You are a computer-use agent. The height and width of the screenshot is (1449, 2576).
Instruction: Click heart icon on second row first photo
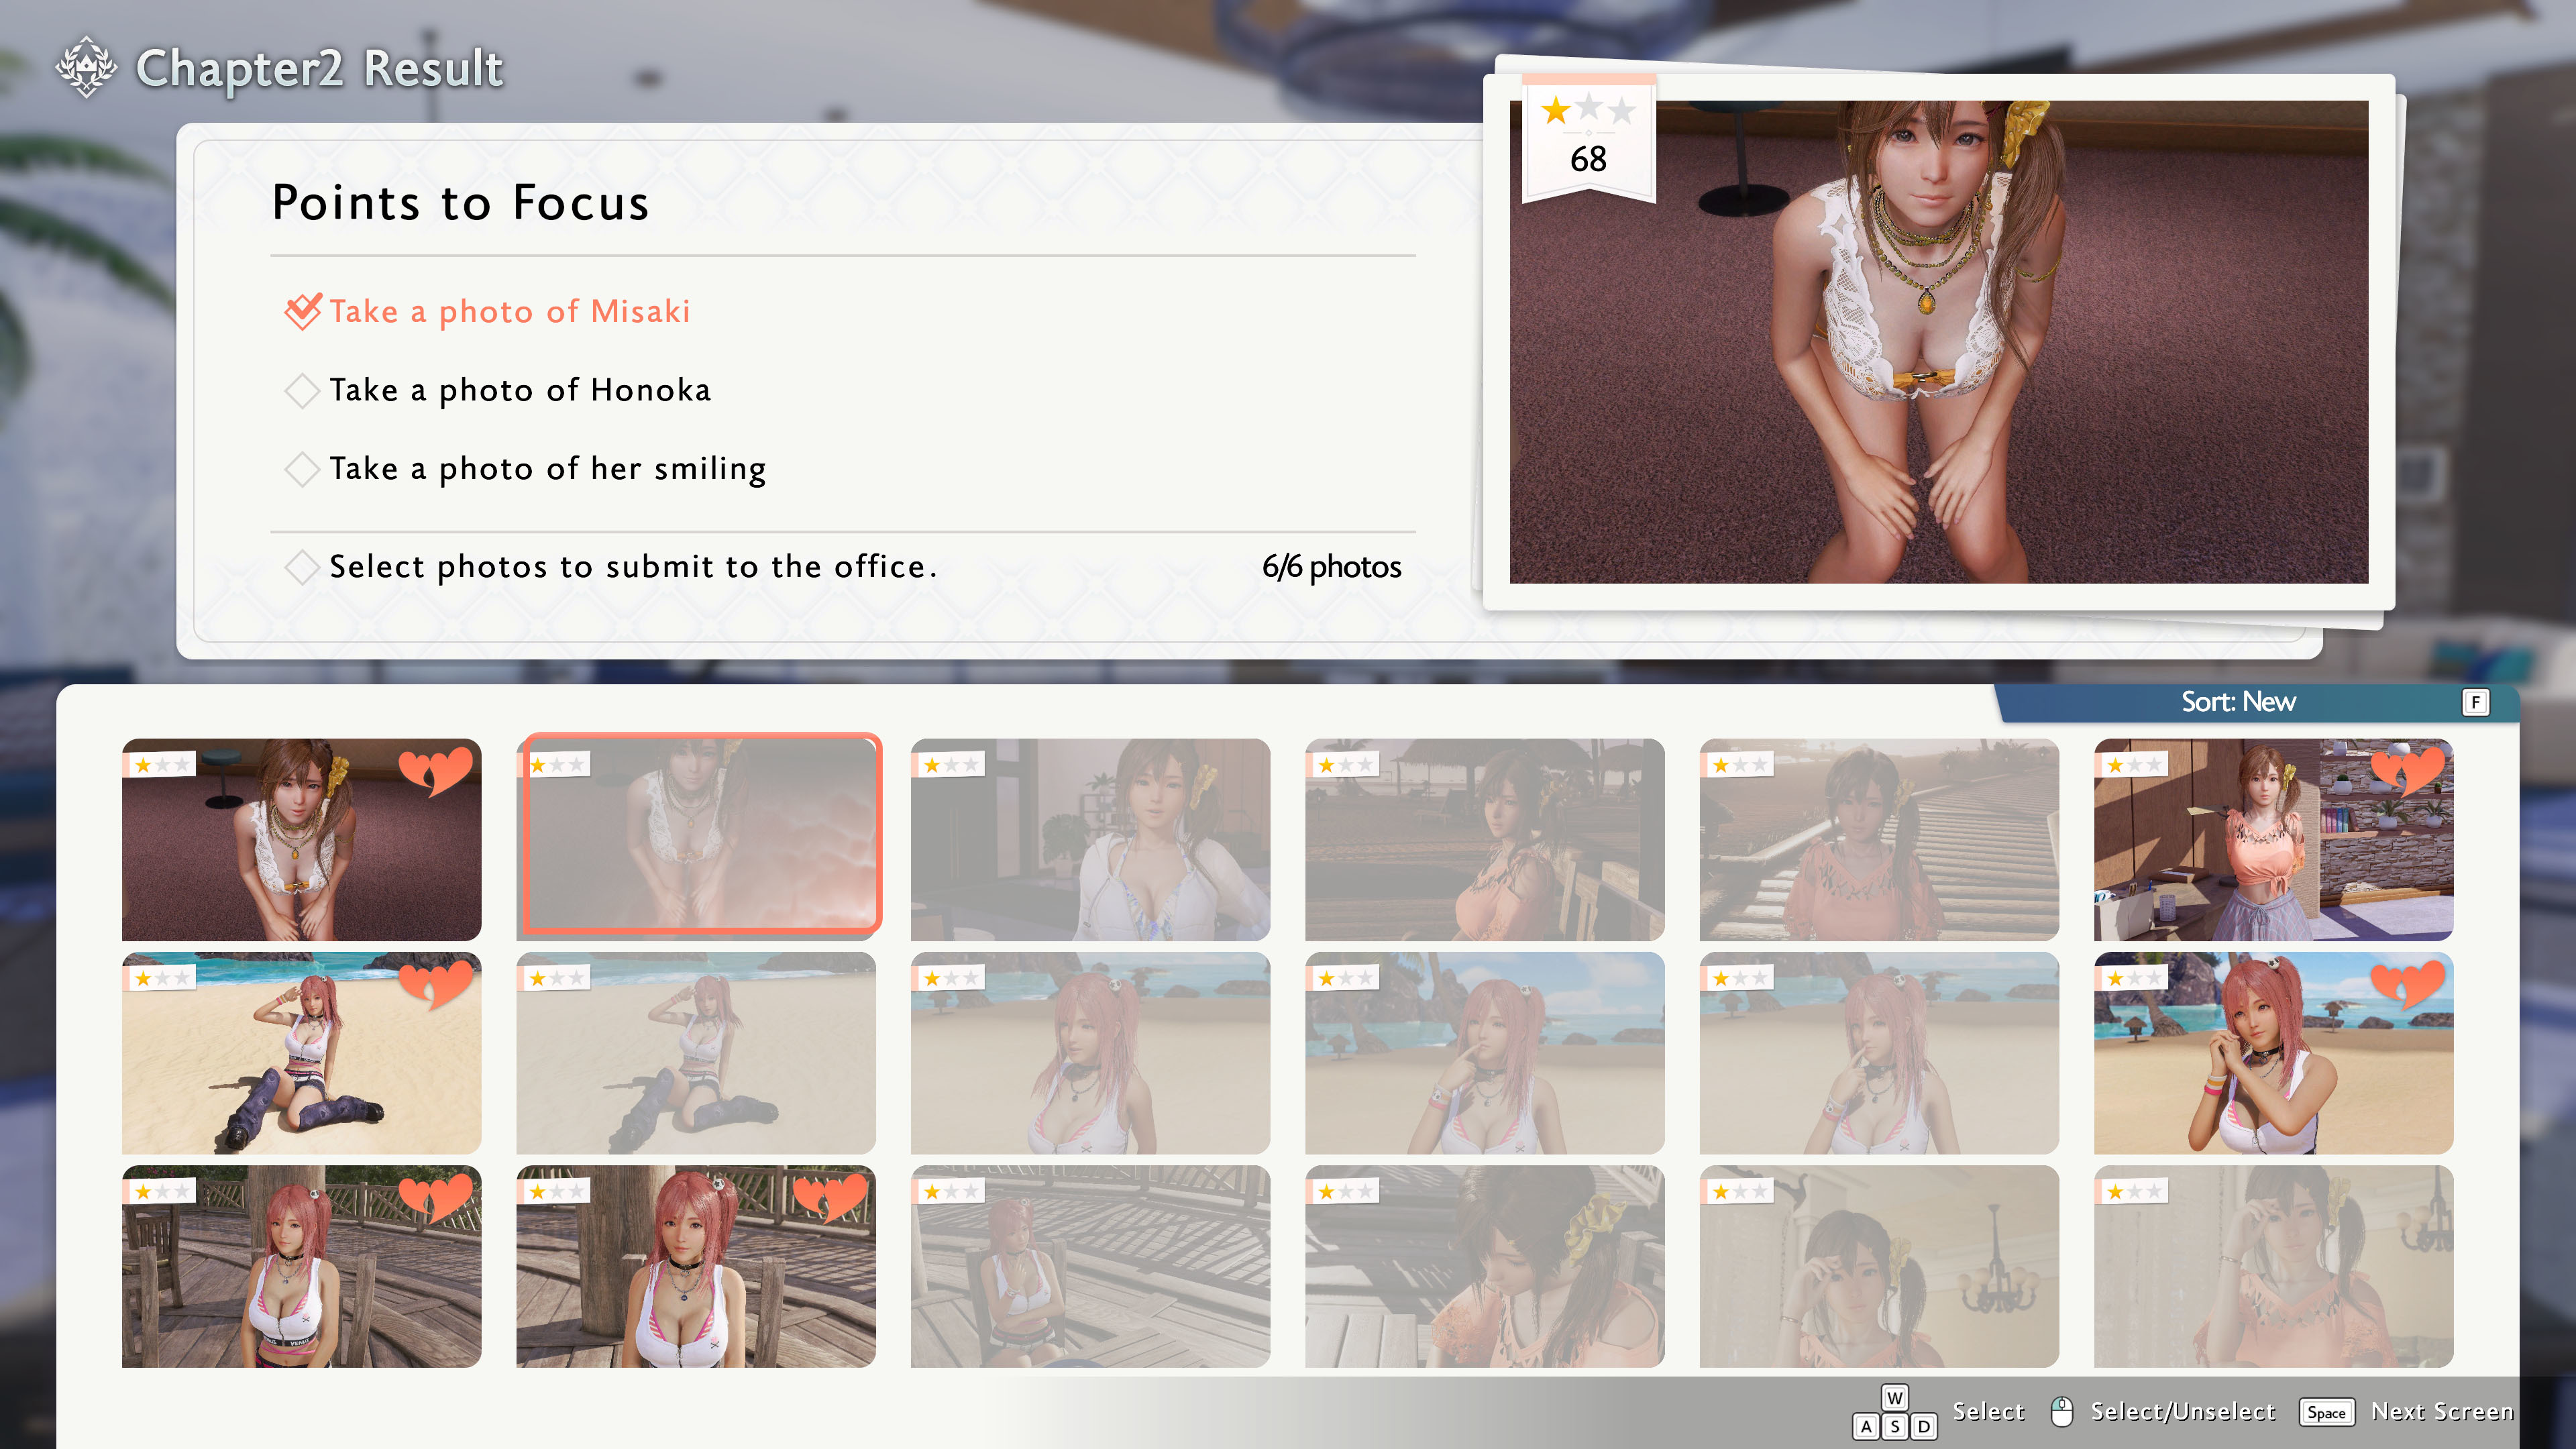point(435,984)
